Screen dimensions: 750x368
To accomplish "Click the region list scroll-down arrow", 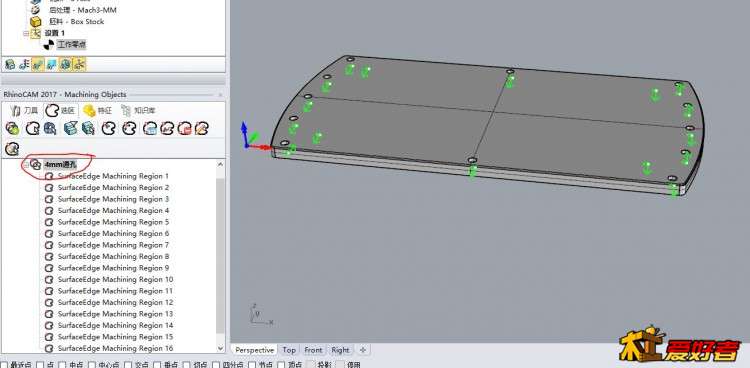I will (221, 348).
